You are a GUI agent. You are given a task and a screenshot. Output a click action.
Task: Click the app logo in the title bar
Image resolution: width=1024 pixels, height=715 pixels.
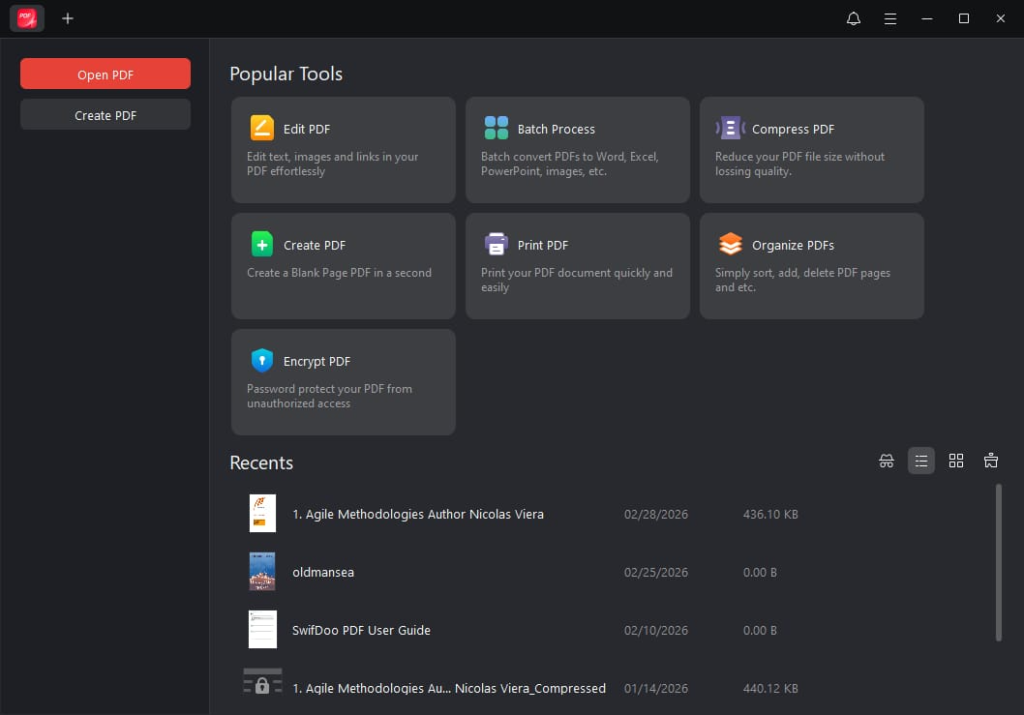27,18
